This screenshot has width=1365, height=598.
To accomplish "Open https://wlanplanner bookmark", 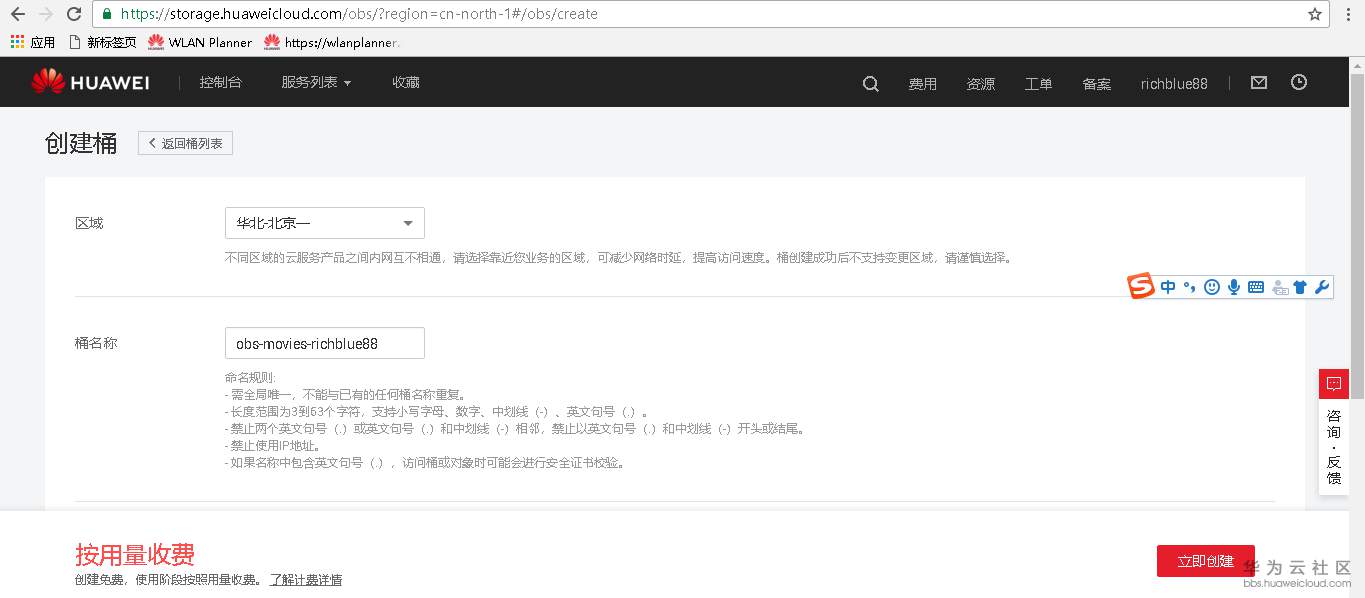I will (332, 42).
